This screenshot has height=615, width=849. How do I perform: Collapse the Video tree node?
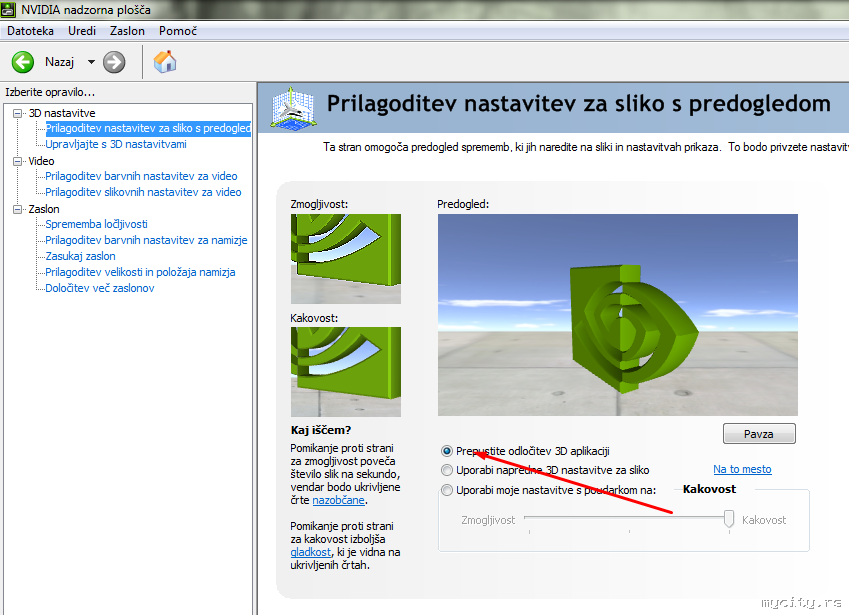[x=18, y=161]
